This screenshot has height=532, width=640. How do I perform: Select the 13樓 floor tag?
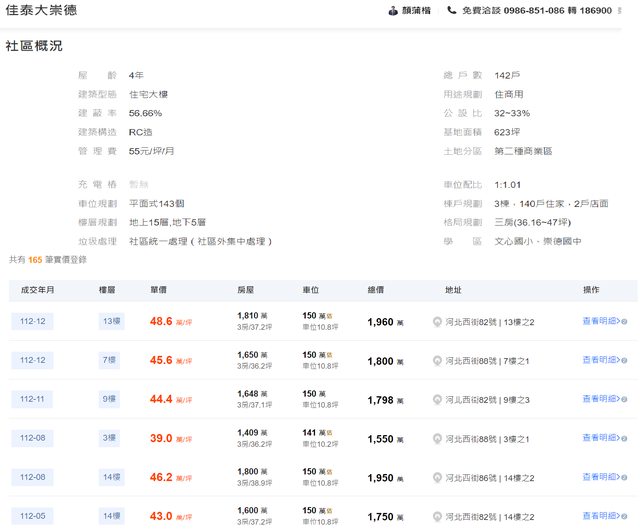pos(110,322)
